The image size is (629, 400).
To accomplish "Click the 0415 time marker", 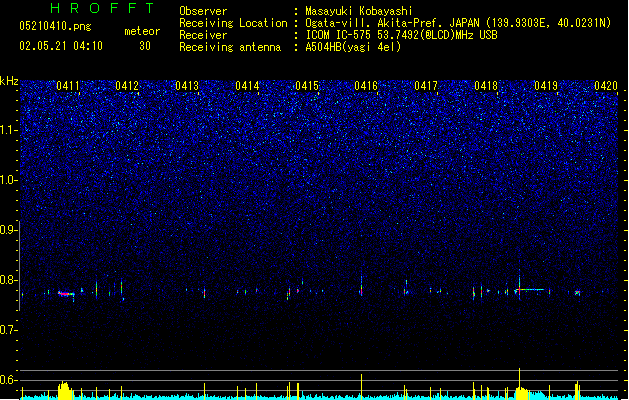I will tap(307, 86).
